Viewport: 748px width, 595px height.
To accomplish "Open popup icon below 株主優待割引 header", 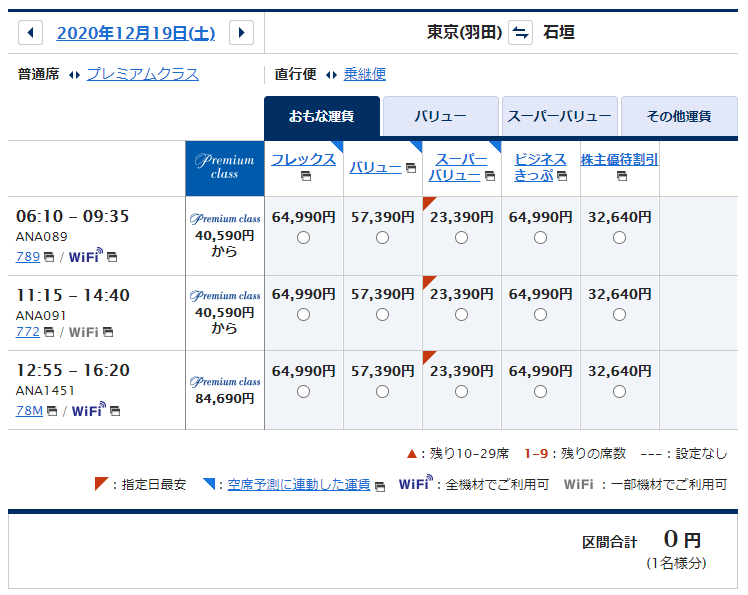I will pyautogui.click(x=622, y=176).
